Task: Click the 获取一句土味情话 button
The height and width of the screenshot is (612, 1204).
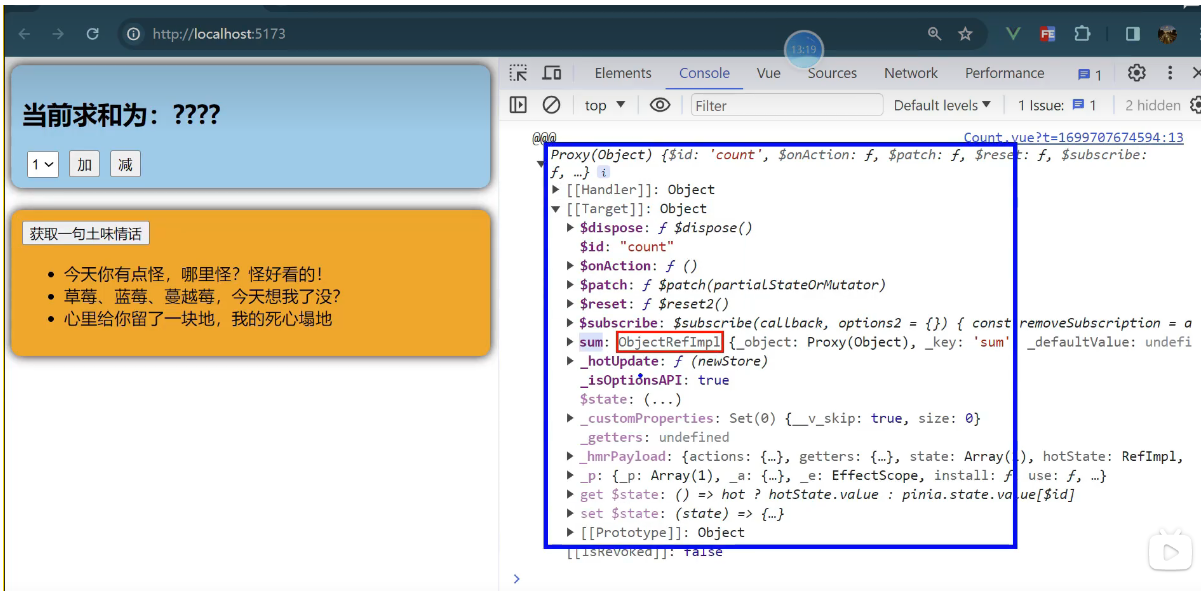Action: coord(85,234)
